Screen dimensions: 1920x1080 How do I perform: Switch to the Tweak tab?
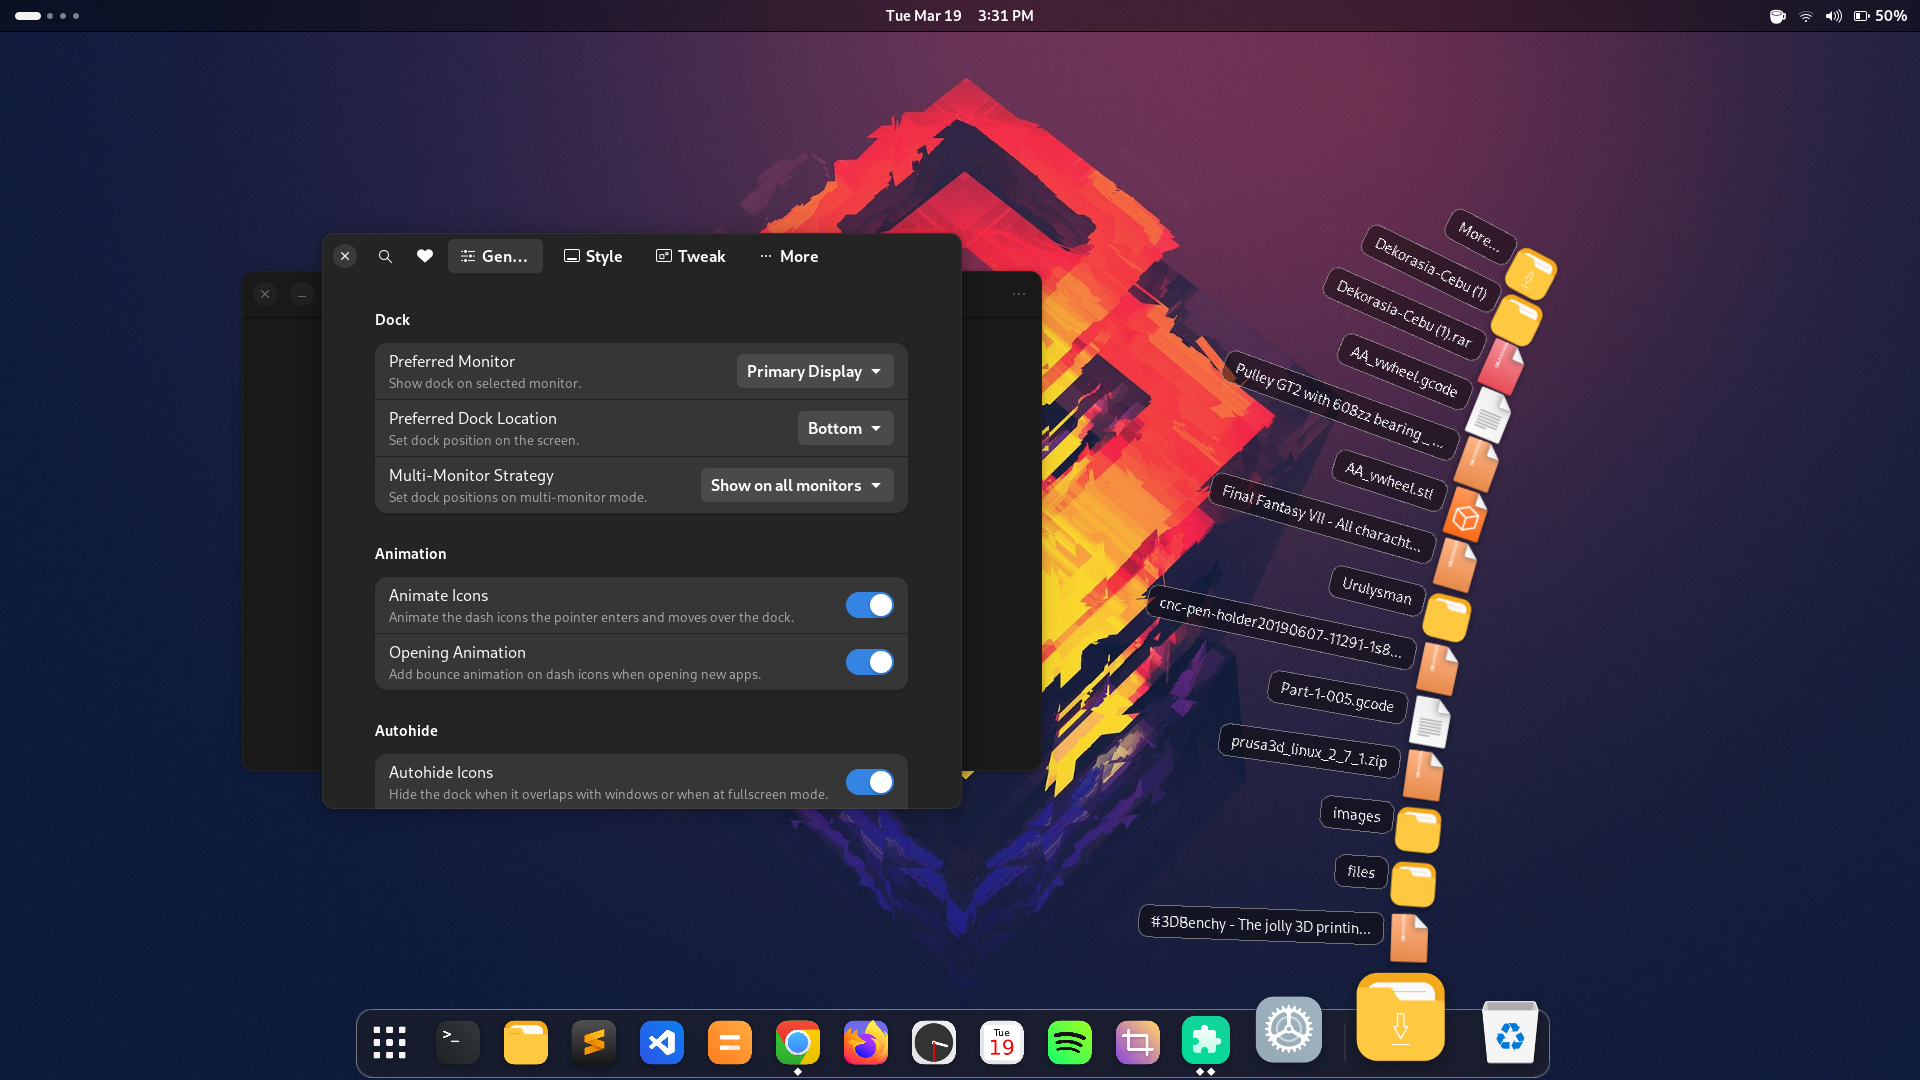[x=691, y=256]
